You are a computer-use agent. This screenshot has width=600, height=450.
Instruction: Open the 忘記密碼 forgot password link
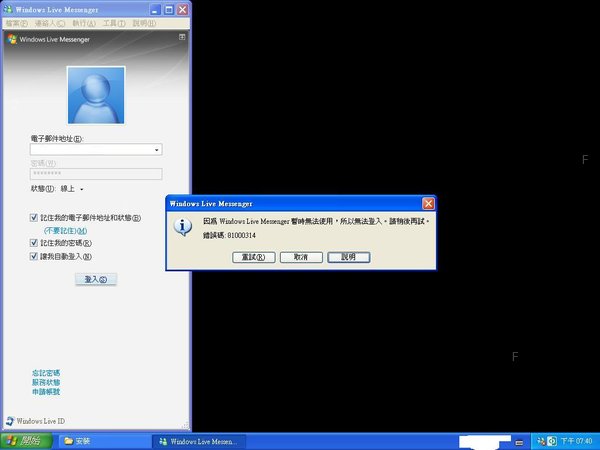[46, 373]
